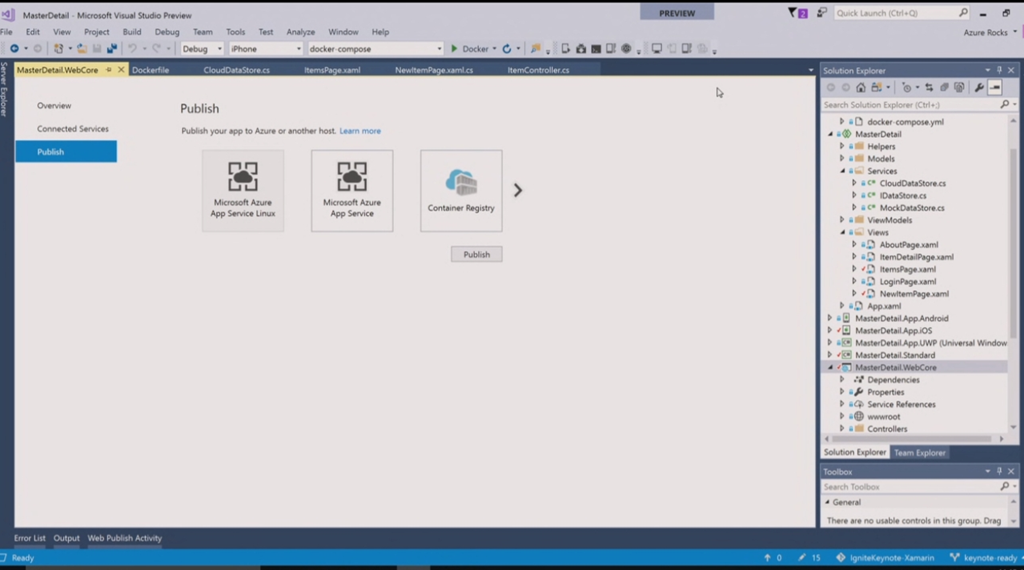Screen dimensions: 1024x570
Task: Open the Build menu
Action: click(x=132, y=32)
